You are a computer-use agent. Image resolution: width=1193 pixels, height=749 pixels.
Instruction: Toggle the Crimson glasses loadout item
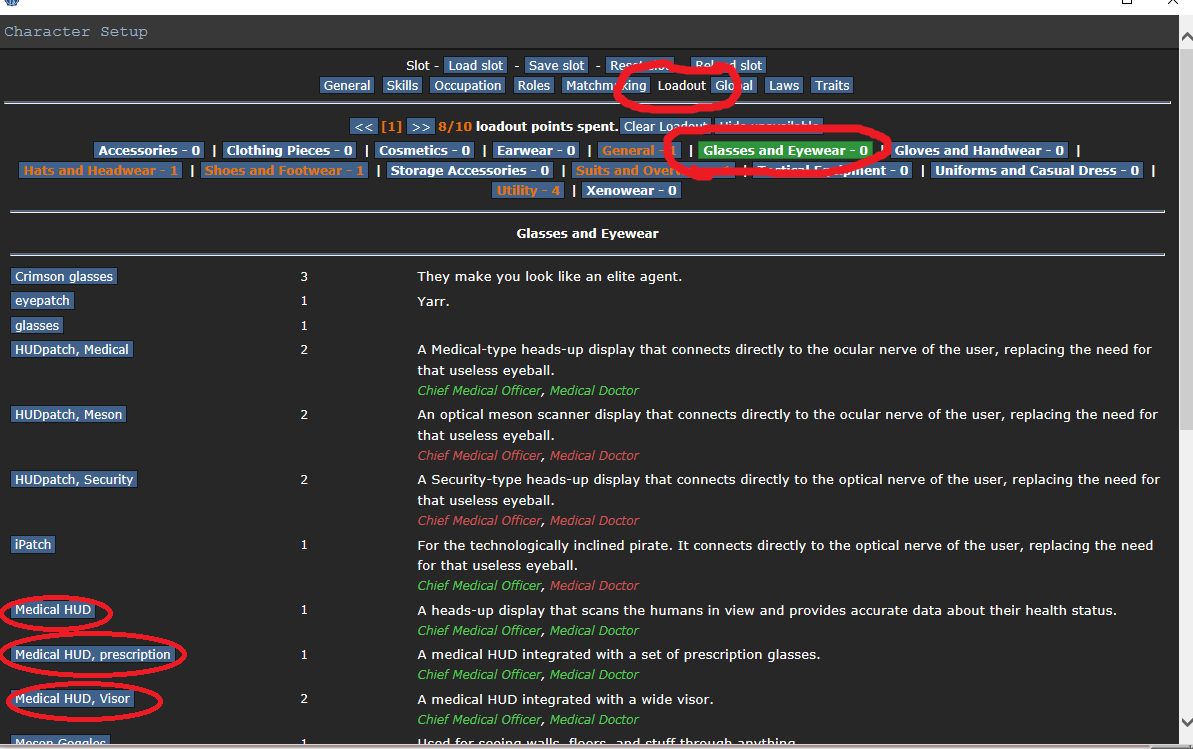click(x=64, y=276)
